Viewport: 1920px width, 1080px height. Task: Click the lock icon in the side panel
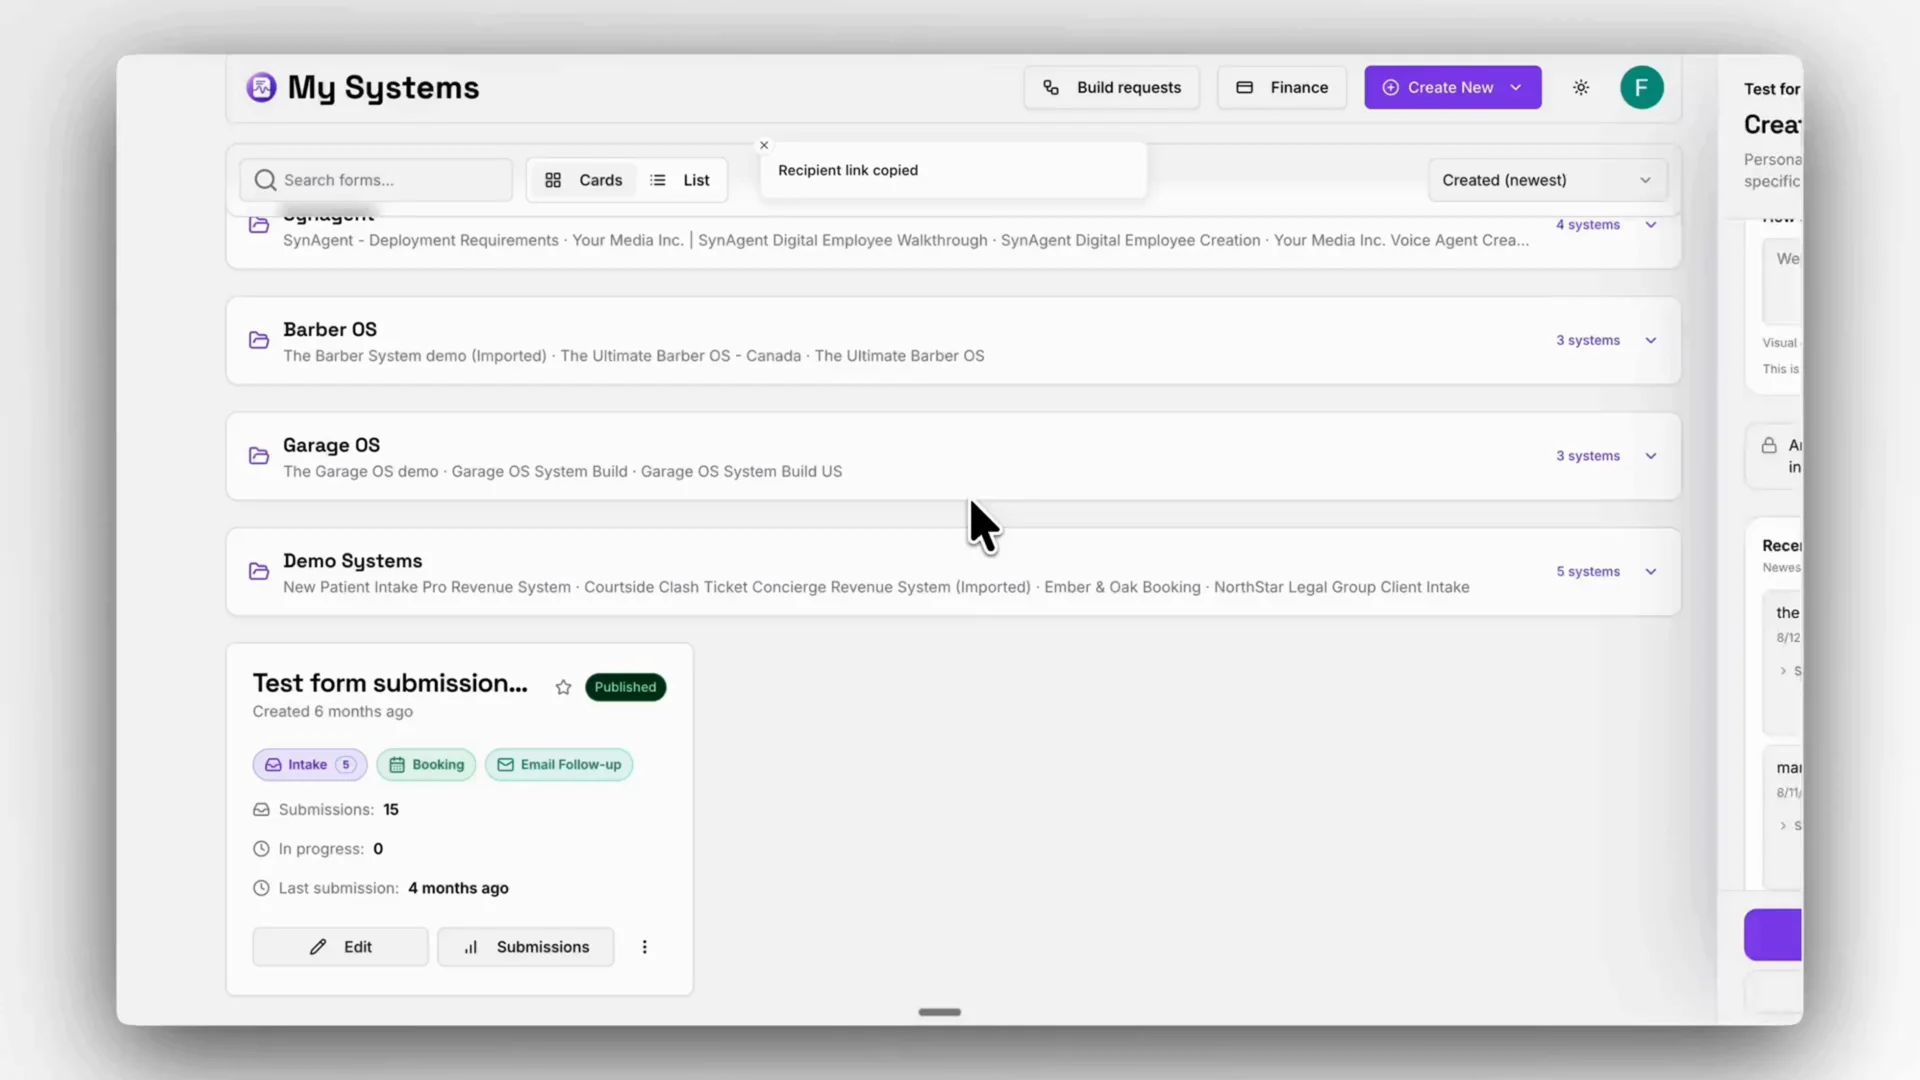click(1769, 446)
